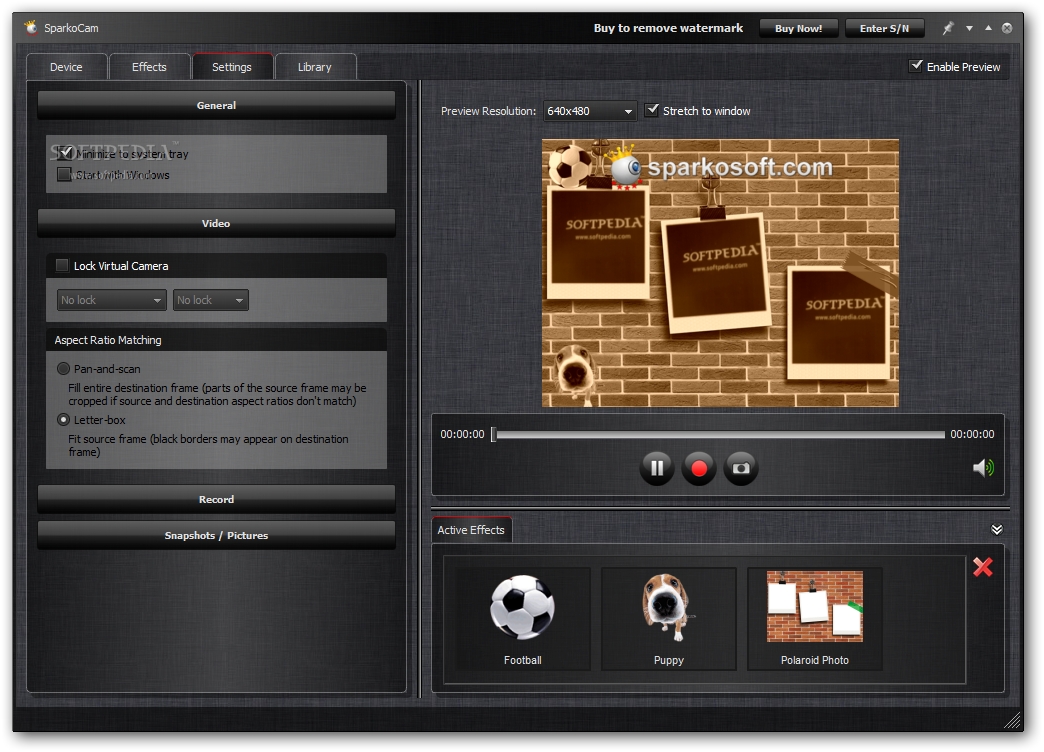The height and width of the screenshot is (752, 1044).
Task: Open the first No lock dropdown
Action: (111, 300)
